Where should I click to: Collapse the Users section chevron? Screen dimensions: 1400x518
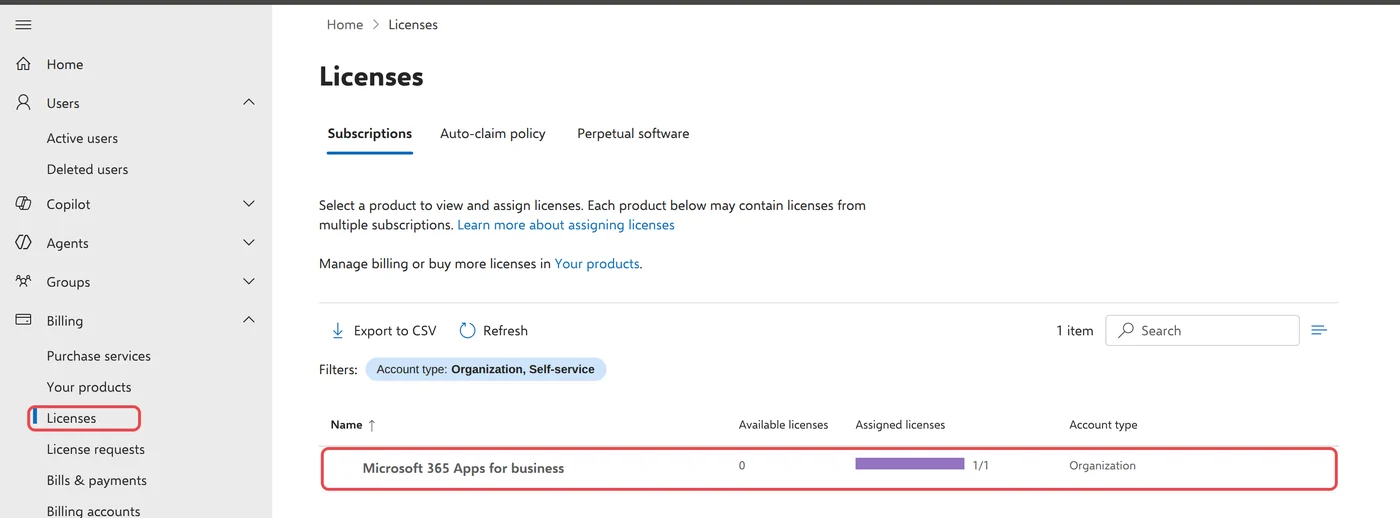(249, 102)
